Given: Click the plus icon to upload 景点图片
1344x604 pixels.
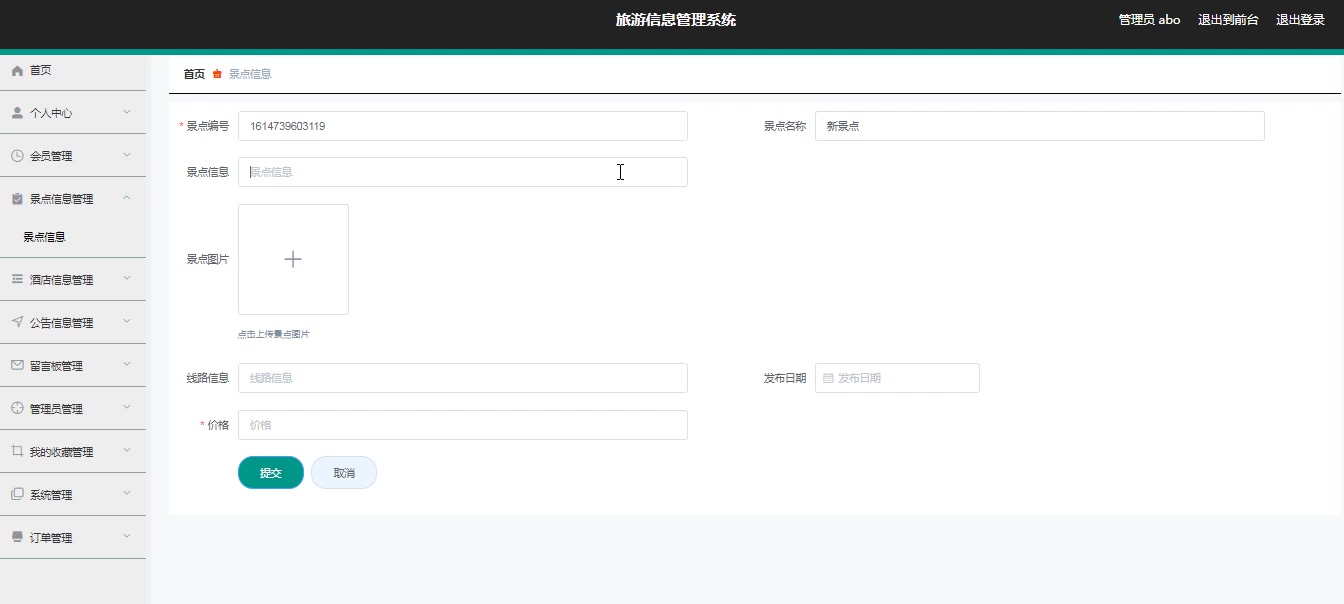Looking at the screenshot, I should (x=293, y=258).
